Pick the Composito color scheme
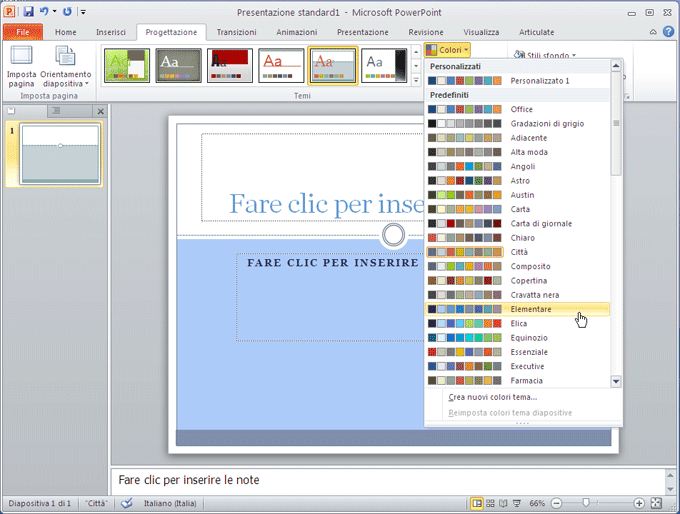 coord(517,266)
